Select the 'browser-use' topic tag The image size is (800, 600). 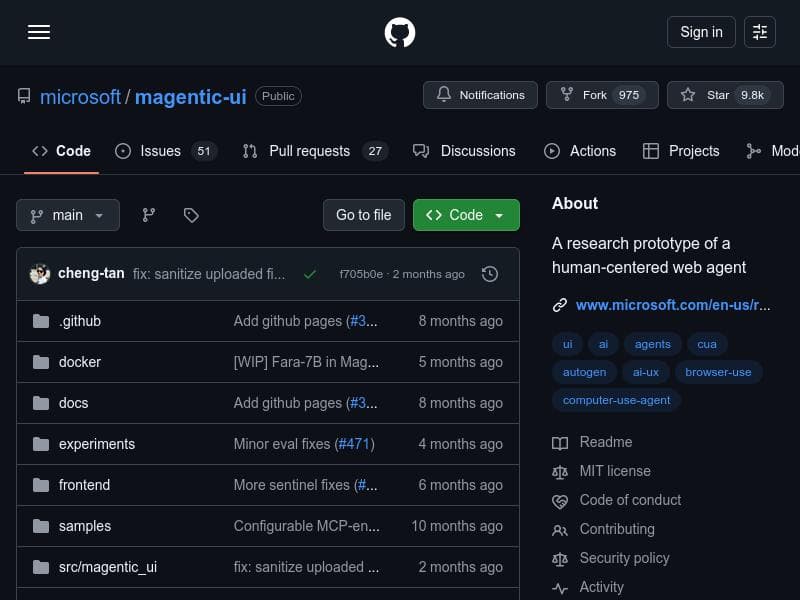click(x=718, y=372)
